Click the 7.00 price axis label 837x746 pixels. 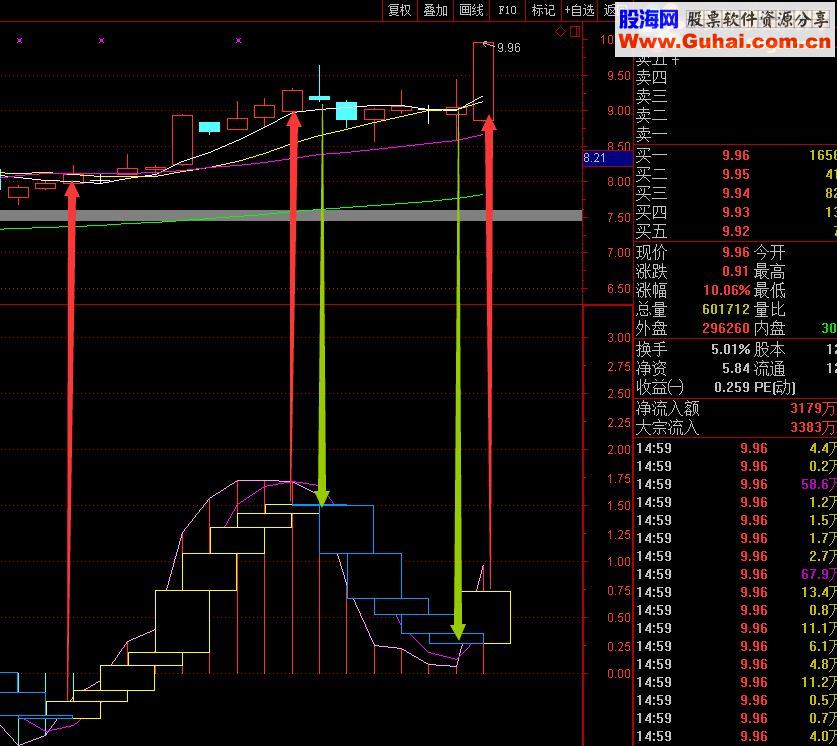[619, 252]
